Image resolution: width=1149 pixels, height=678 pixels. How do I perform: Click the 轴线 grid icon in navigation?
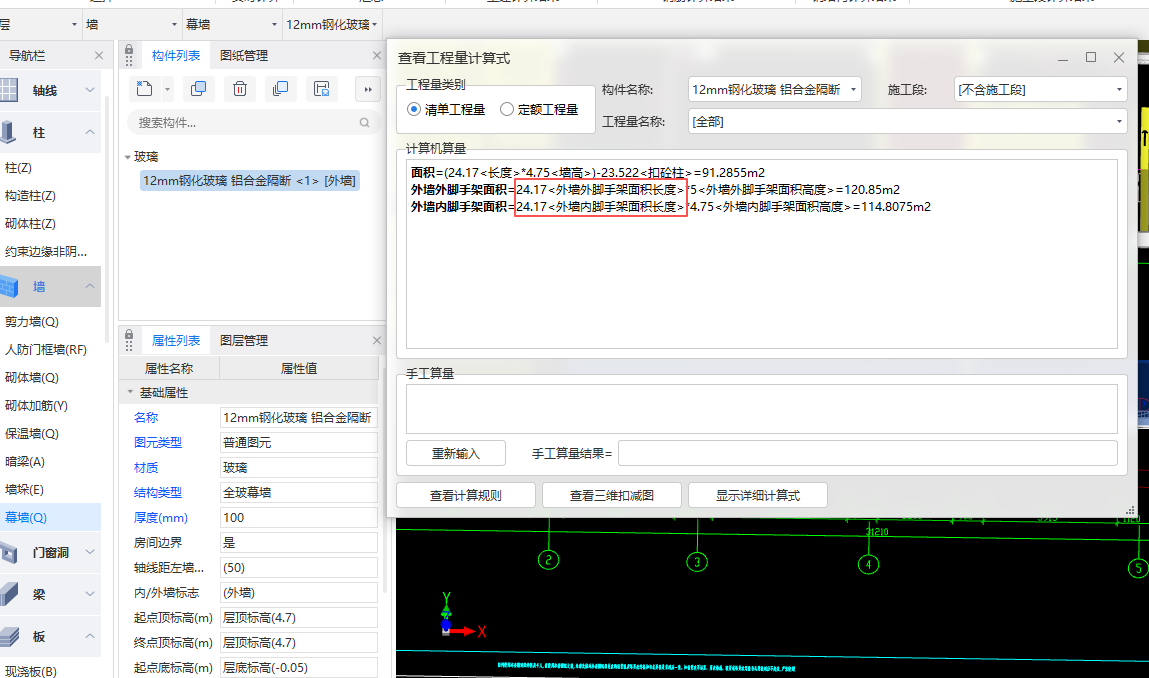(x=9, y=90)
